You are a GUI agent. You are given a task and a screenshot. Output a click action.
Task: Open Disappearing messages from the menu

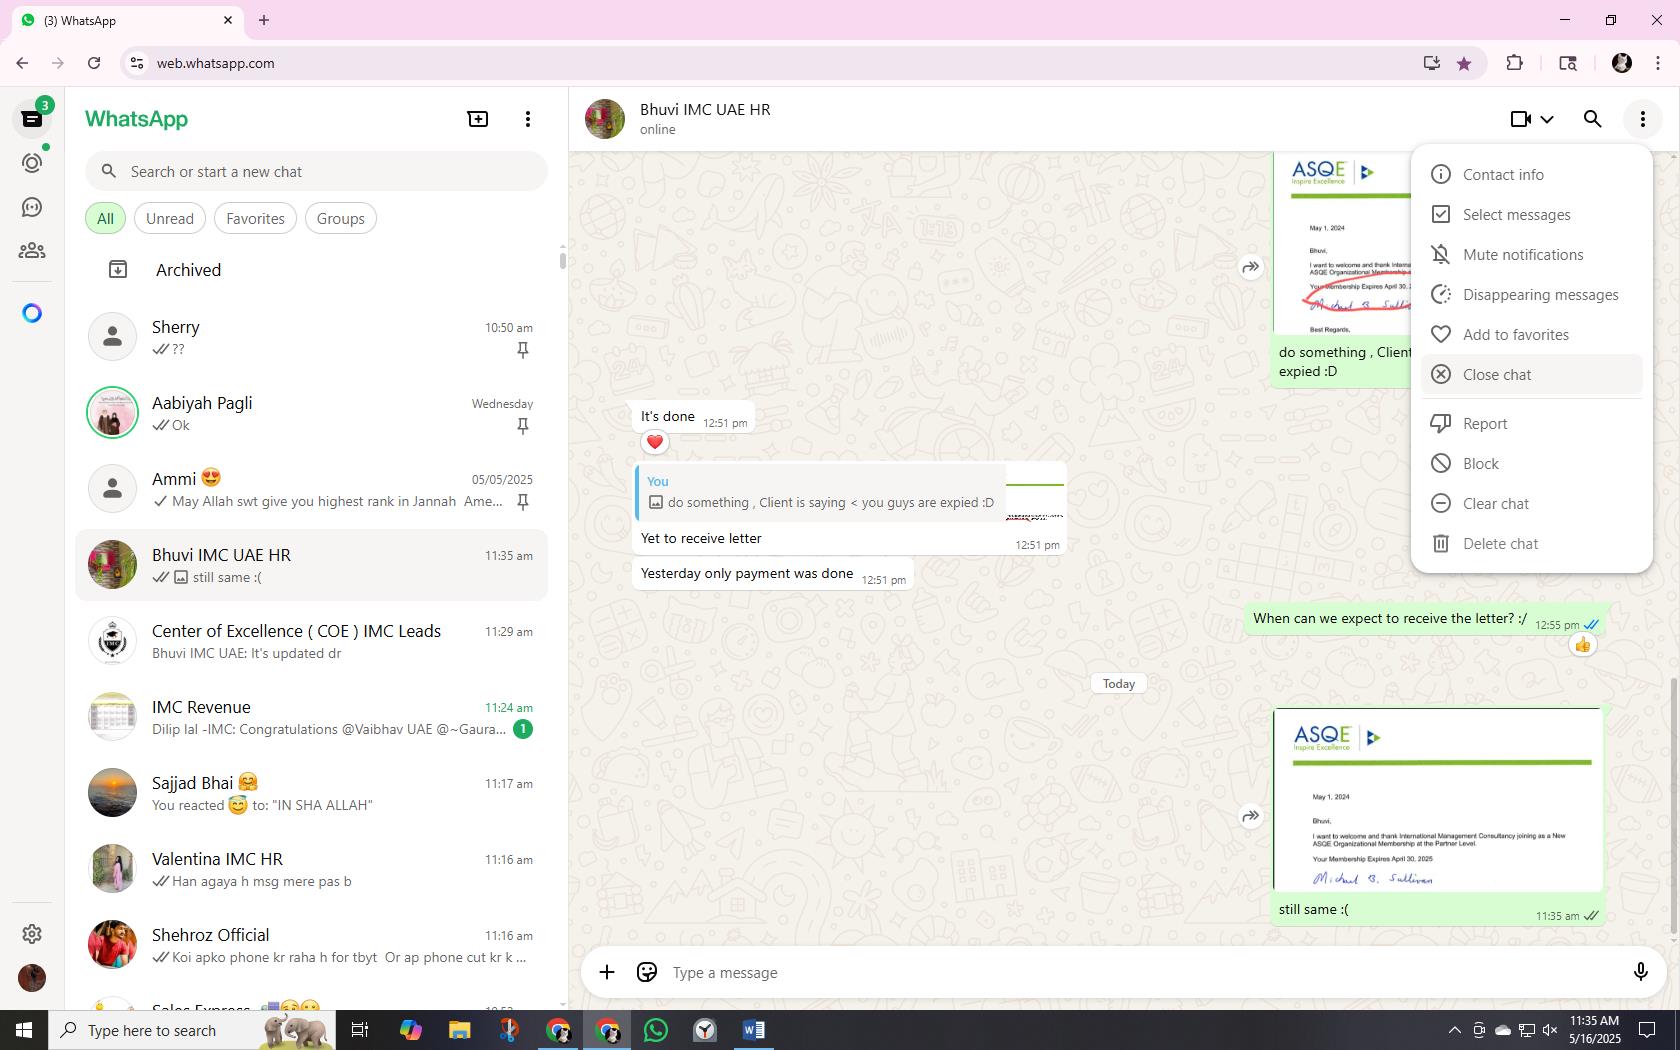pos(1531,294)
